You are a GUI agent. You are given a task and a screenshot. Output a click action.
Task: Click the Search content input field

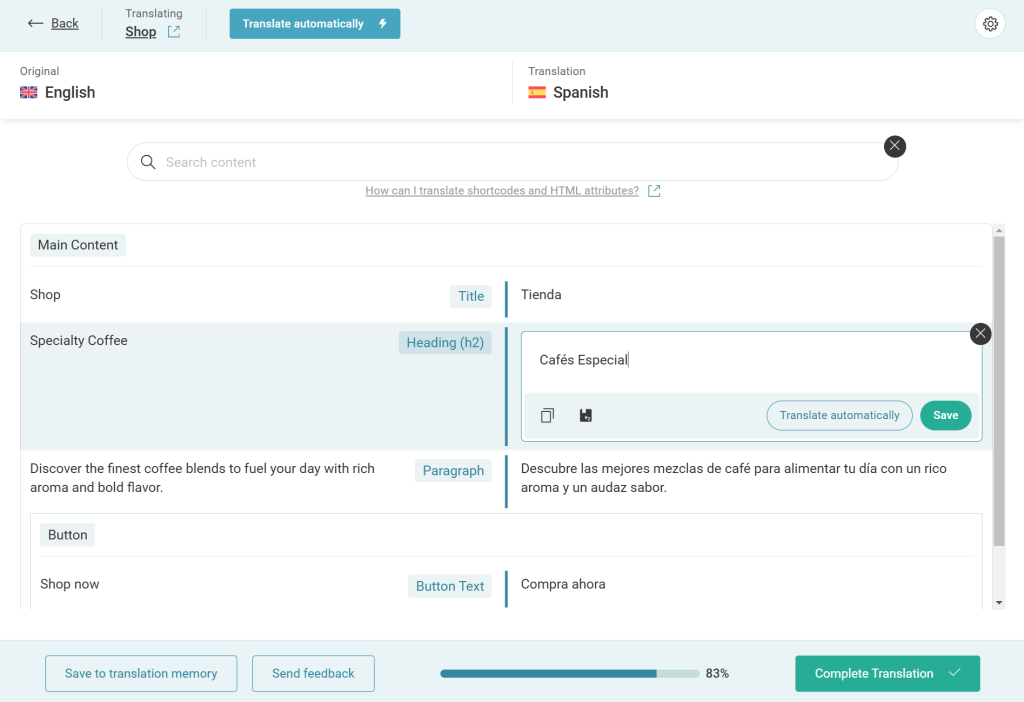click(400, 161)
